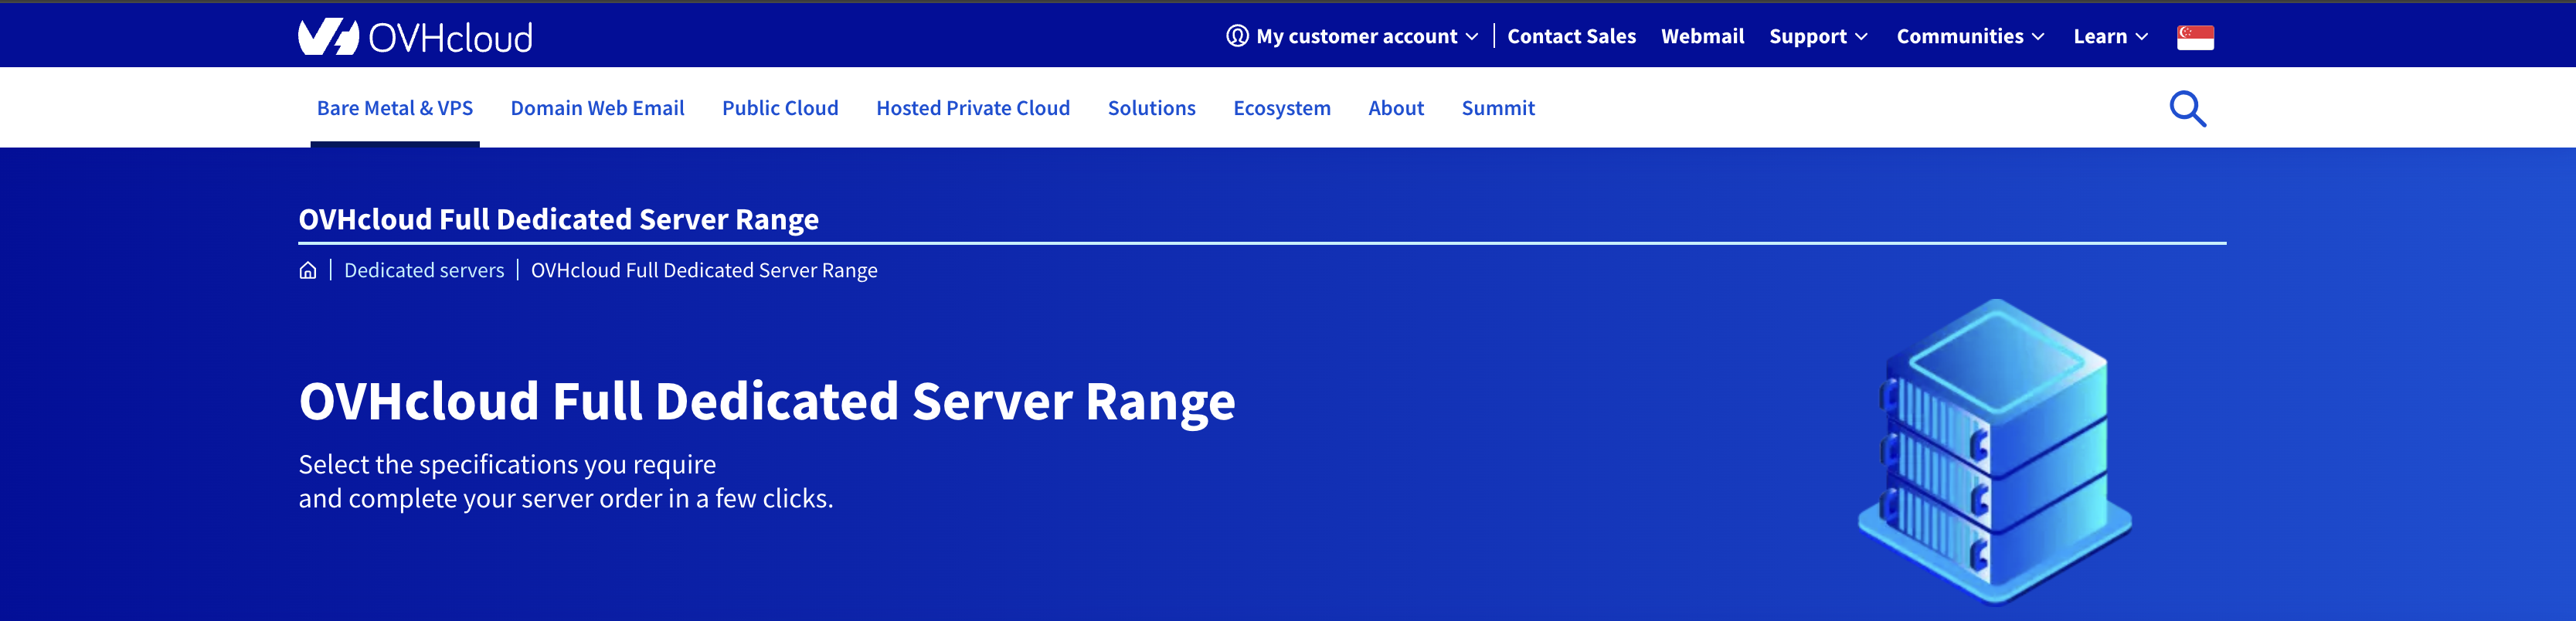Open Domain Web Email menu
This screenshot has height=621, width=2576.
tap(597, 108)
